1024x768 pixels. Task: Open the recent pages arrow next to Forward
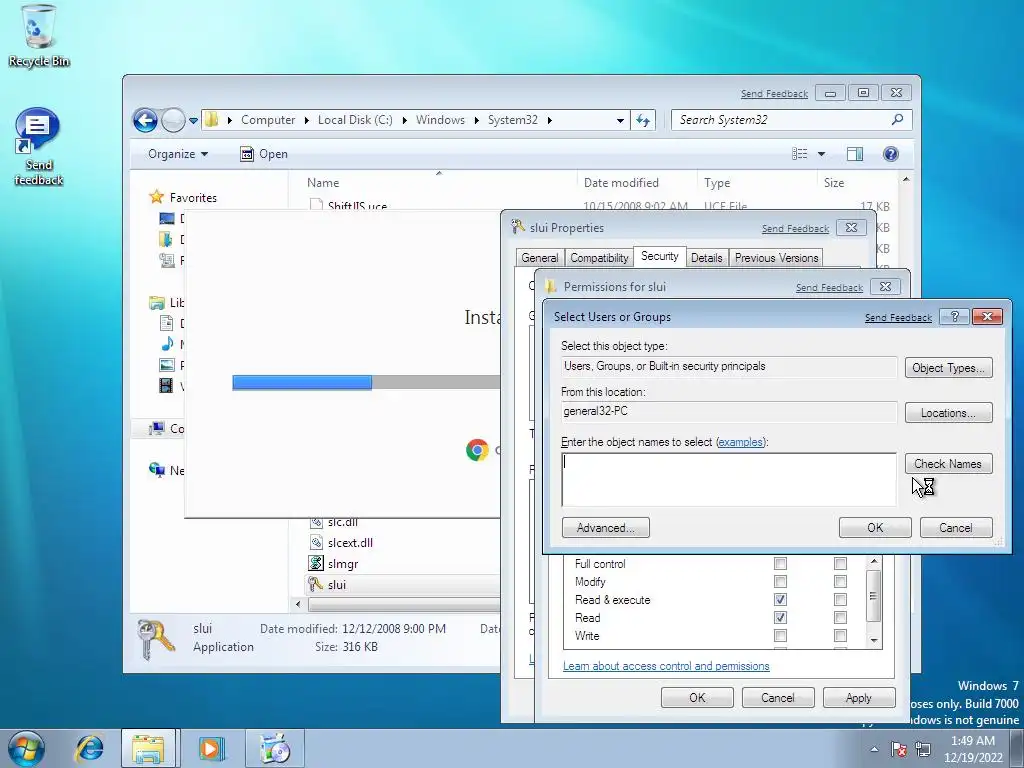pyautogui.click(x=193, y=121)
